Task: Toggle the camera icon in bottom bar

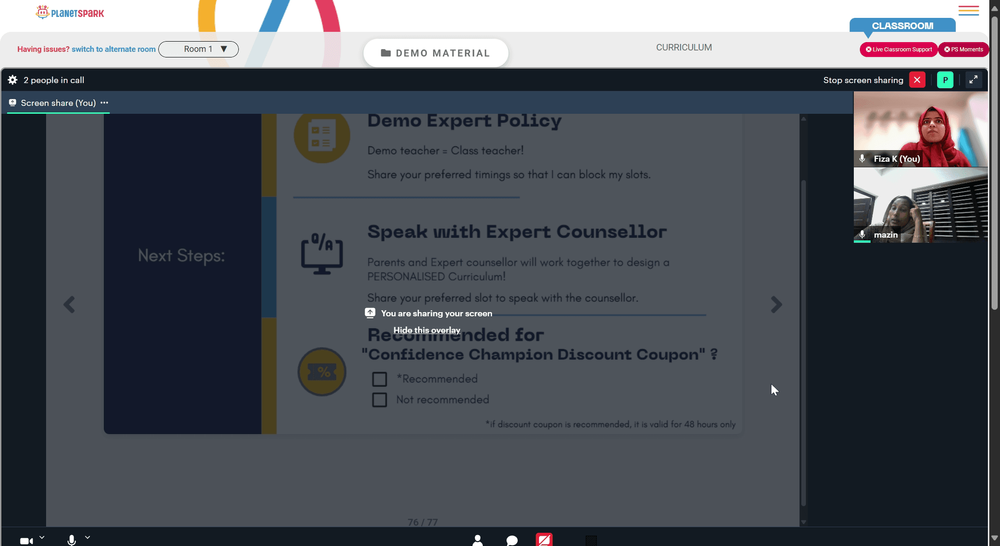Action: pyautogui.click(x=26, y=540)
